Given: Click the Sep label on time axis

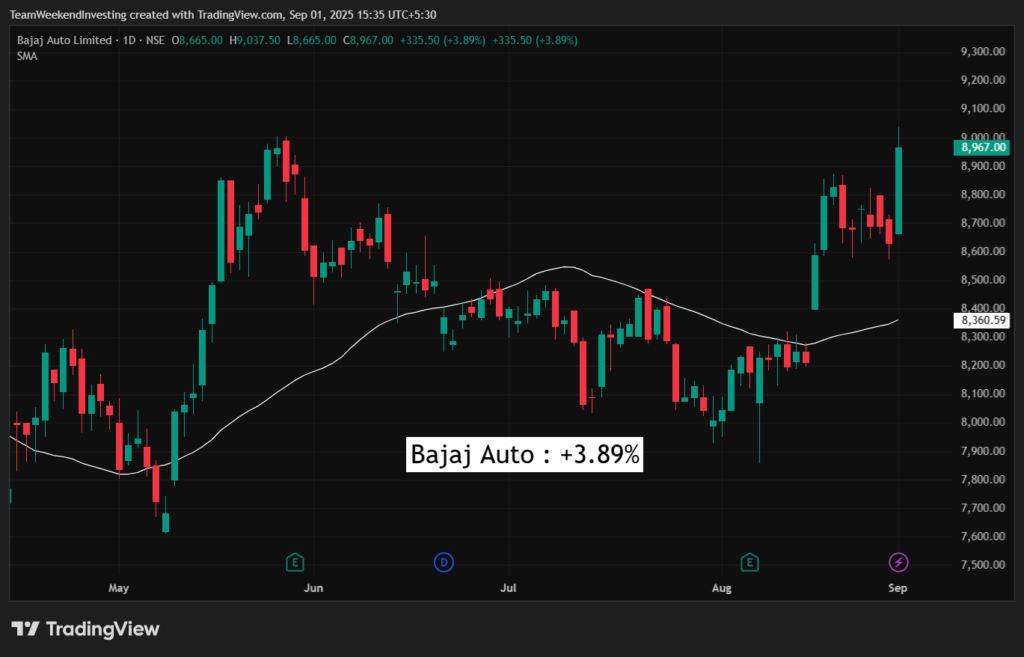Looking at the screenshot, I should 898,588.
